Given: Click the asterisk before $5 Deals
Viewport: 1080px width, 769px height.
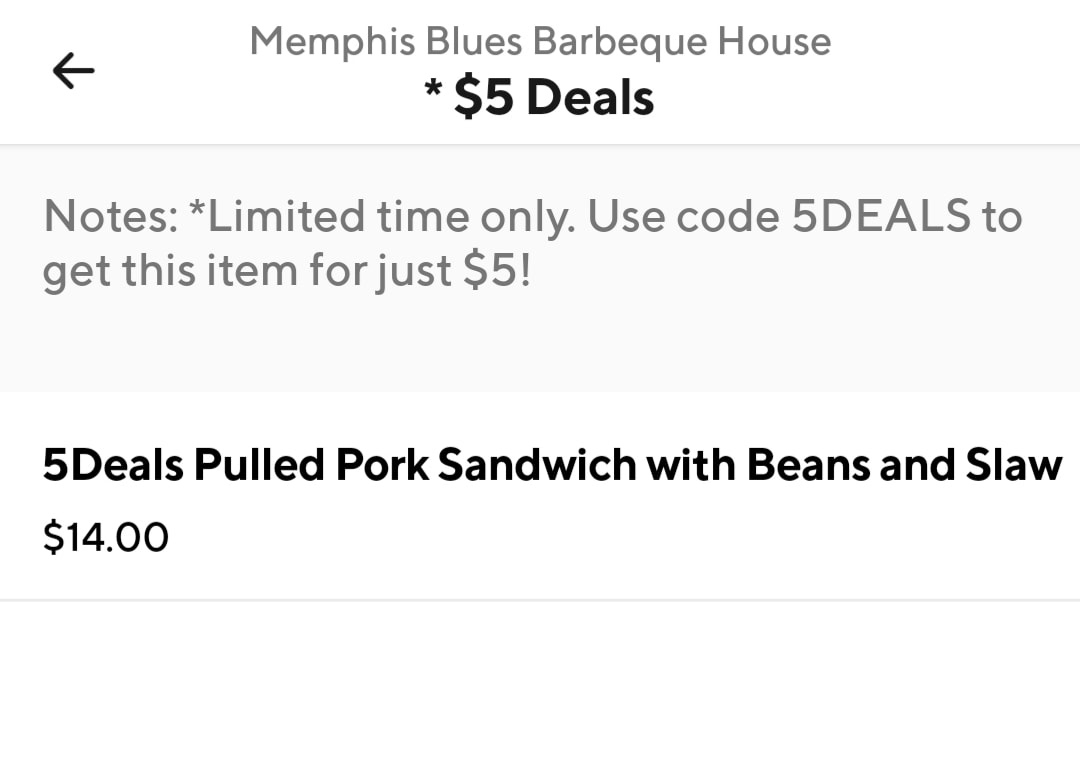Looking at the screenshot, I should pos(432,93).
